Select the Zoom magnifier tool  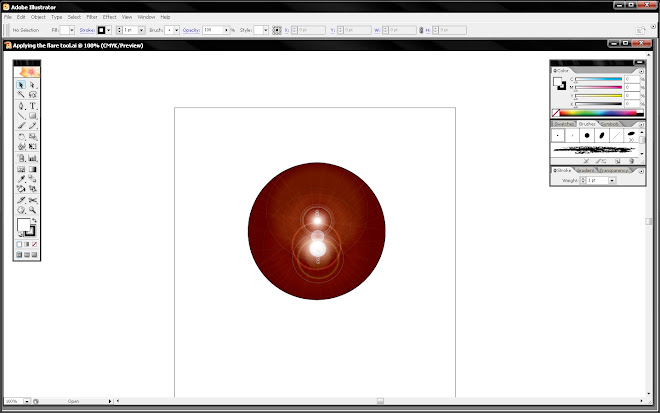pos(32,210)
